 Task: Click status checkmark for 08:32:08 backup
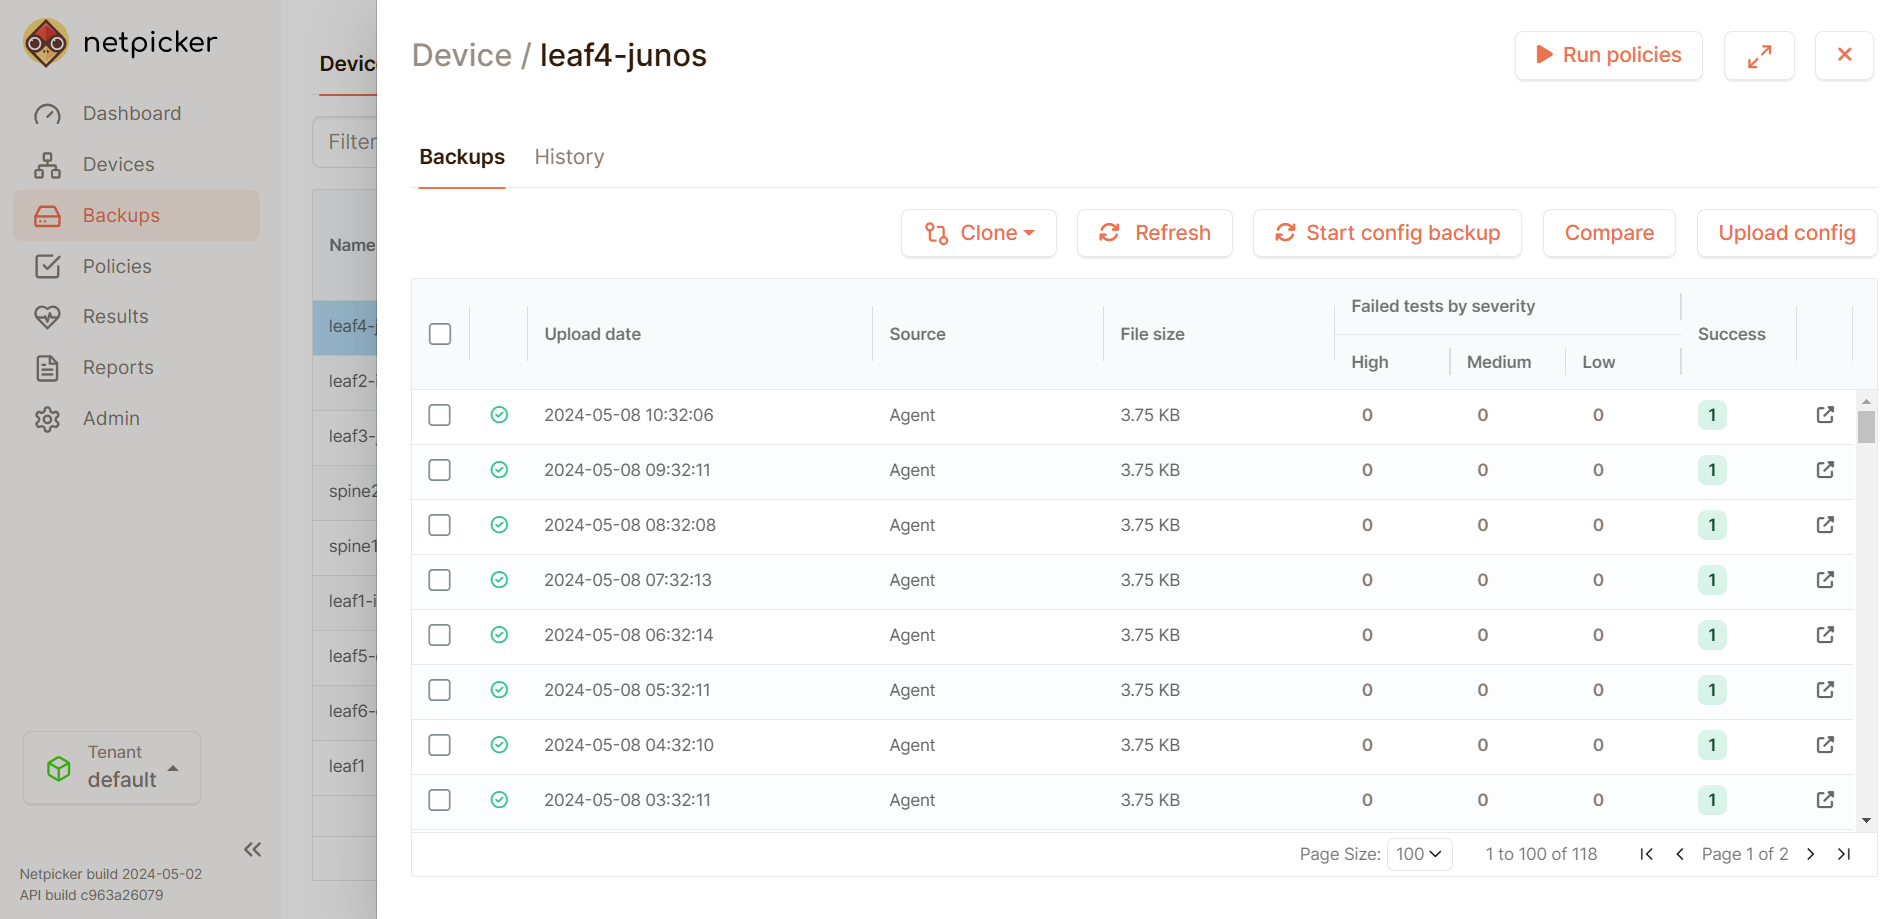(x=499, y=525)
